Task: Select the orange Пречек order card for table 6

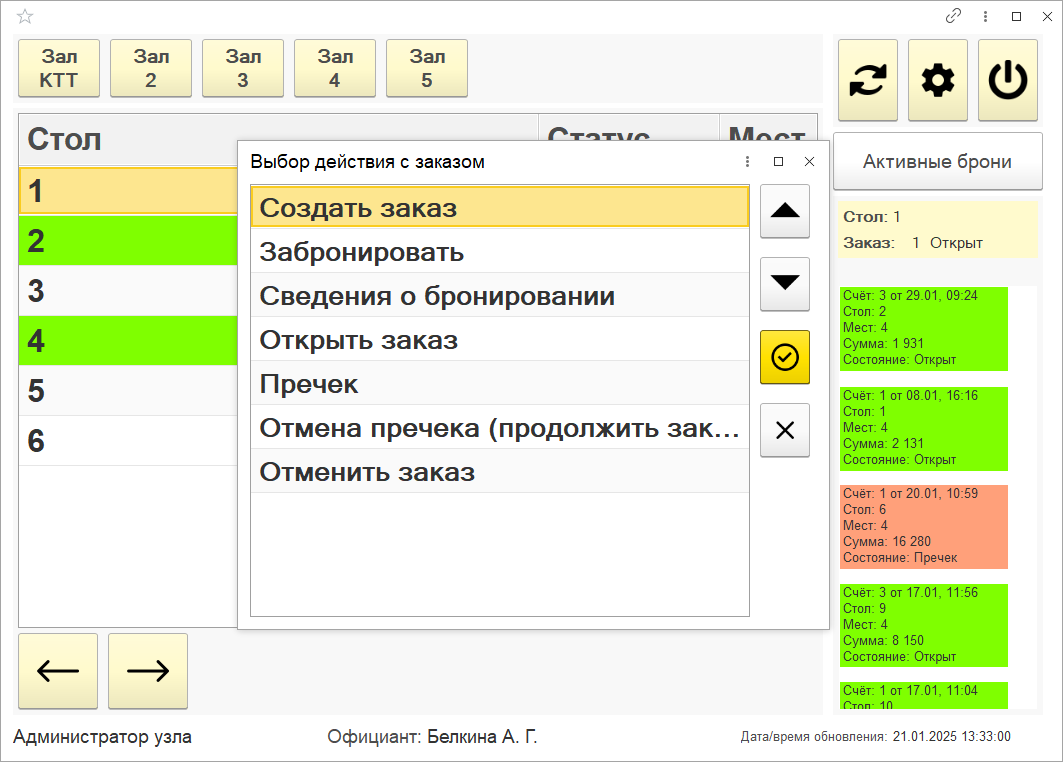Action: click(x=923, y=526)
